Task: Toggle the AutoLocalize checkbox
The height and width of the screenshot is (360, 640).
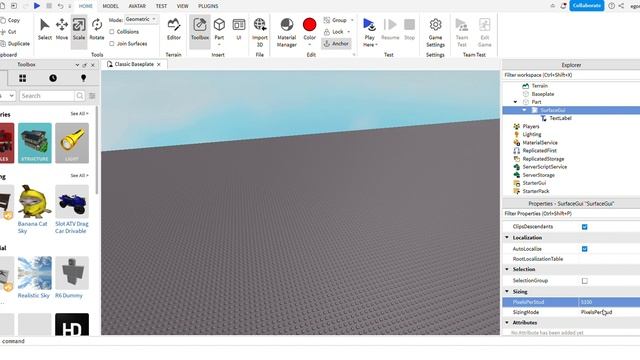Action: point(584,249)
